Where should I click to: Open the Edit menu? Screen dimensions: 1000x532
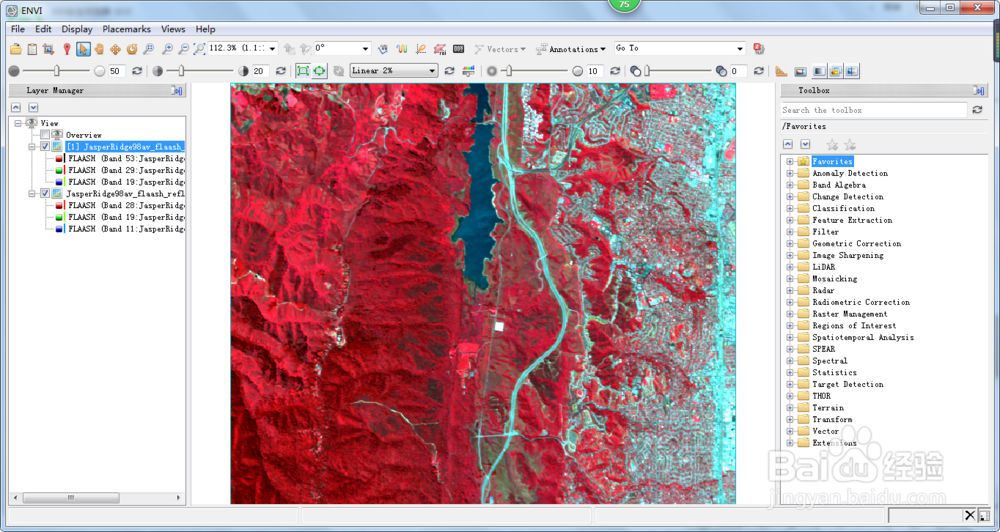click(x=43, y=29)
